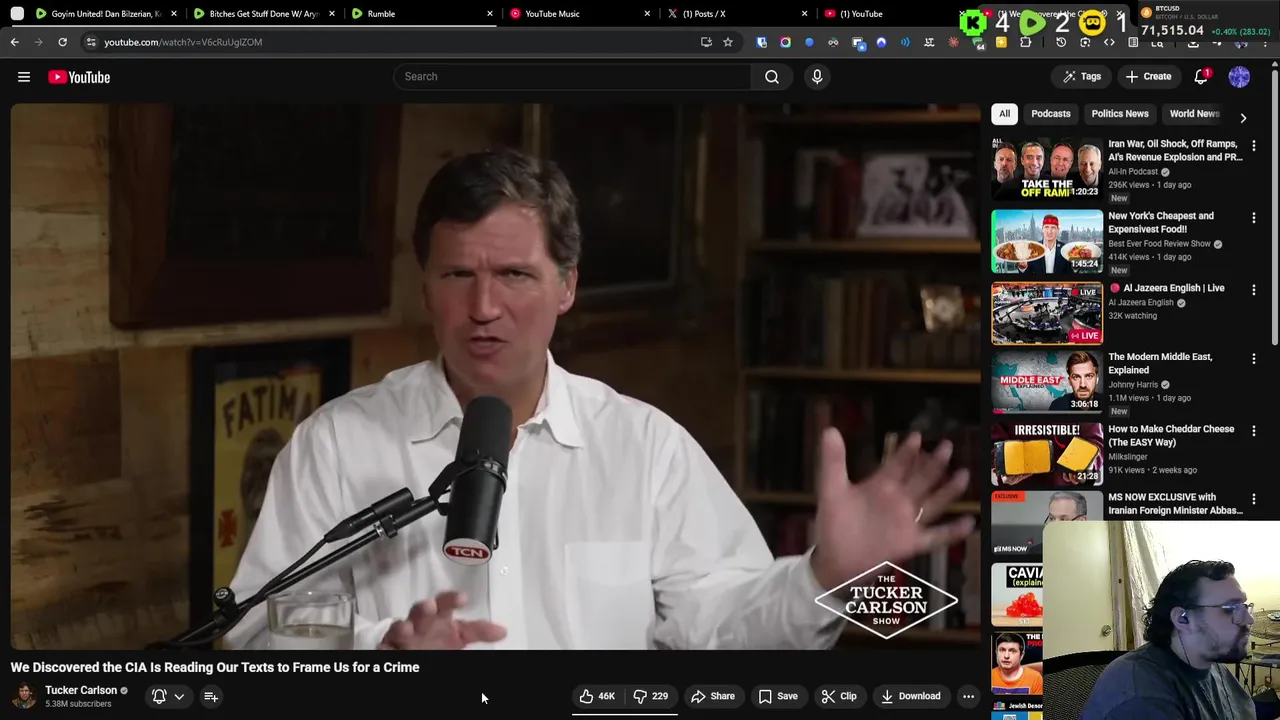Viewport: 1280px width, 720px height.
Task: Open the Tucker Carlson channel name link
Action: (x=81, y=690)
